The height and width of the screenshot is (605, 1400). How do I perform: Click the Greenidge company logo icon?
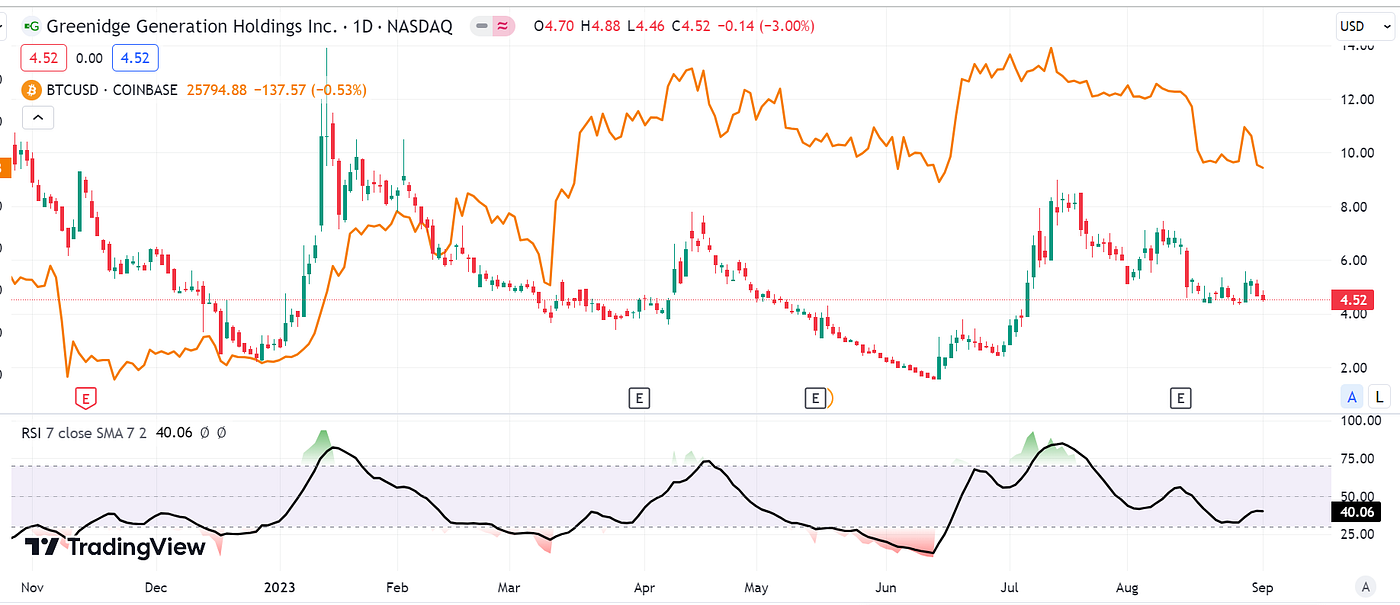coord(31,26)
